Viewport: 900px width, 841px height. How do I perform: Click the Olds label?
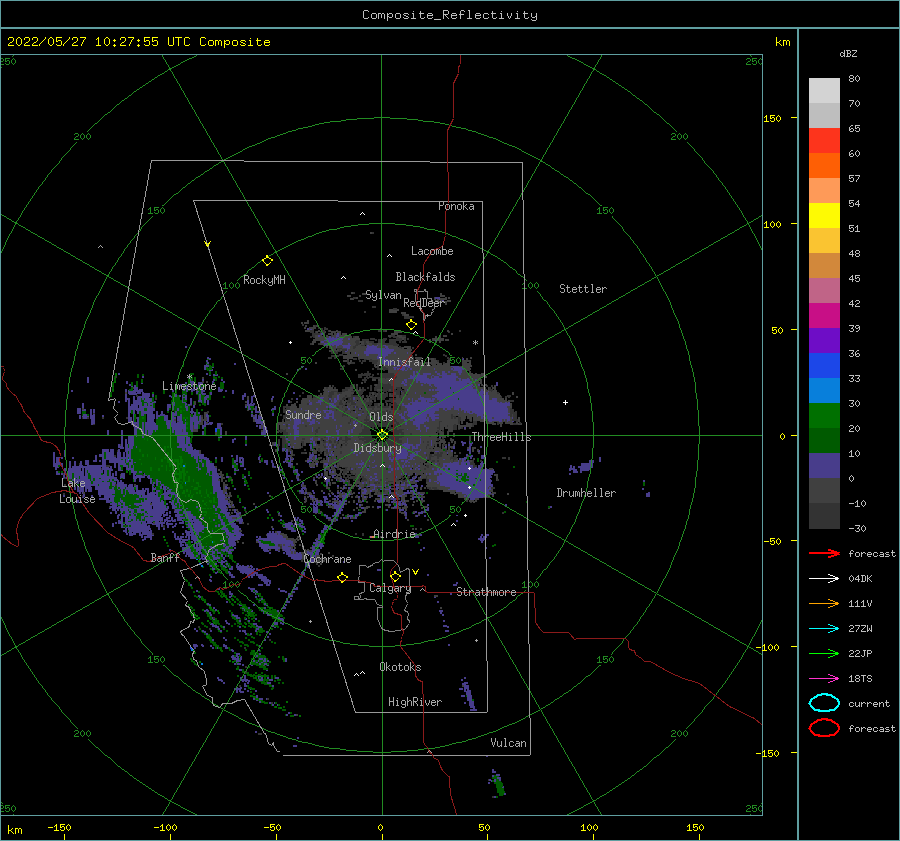coord(381,417)
